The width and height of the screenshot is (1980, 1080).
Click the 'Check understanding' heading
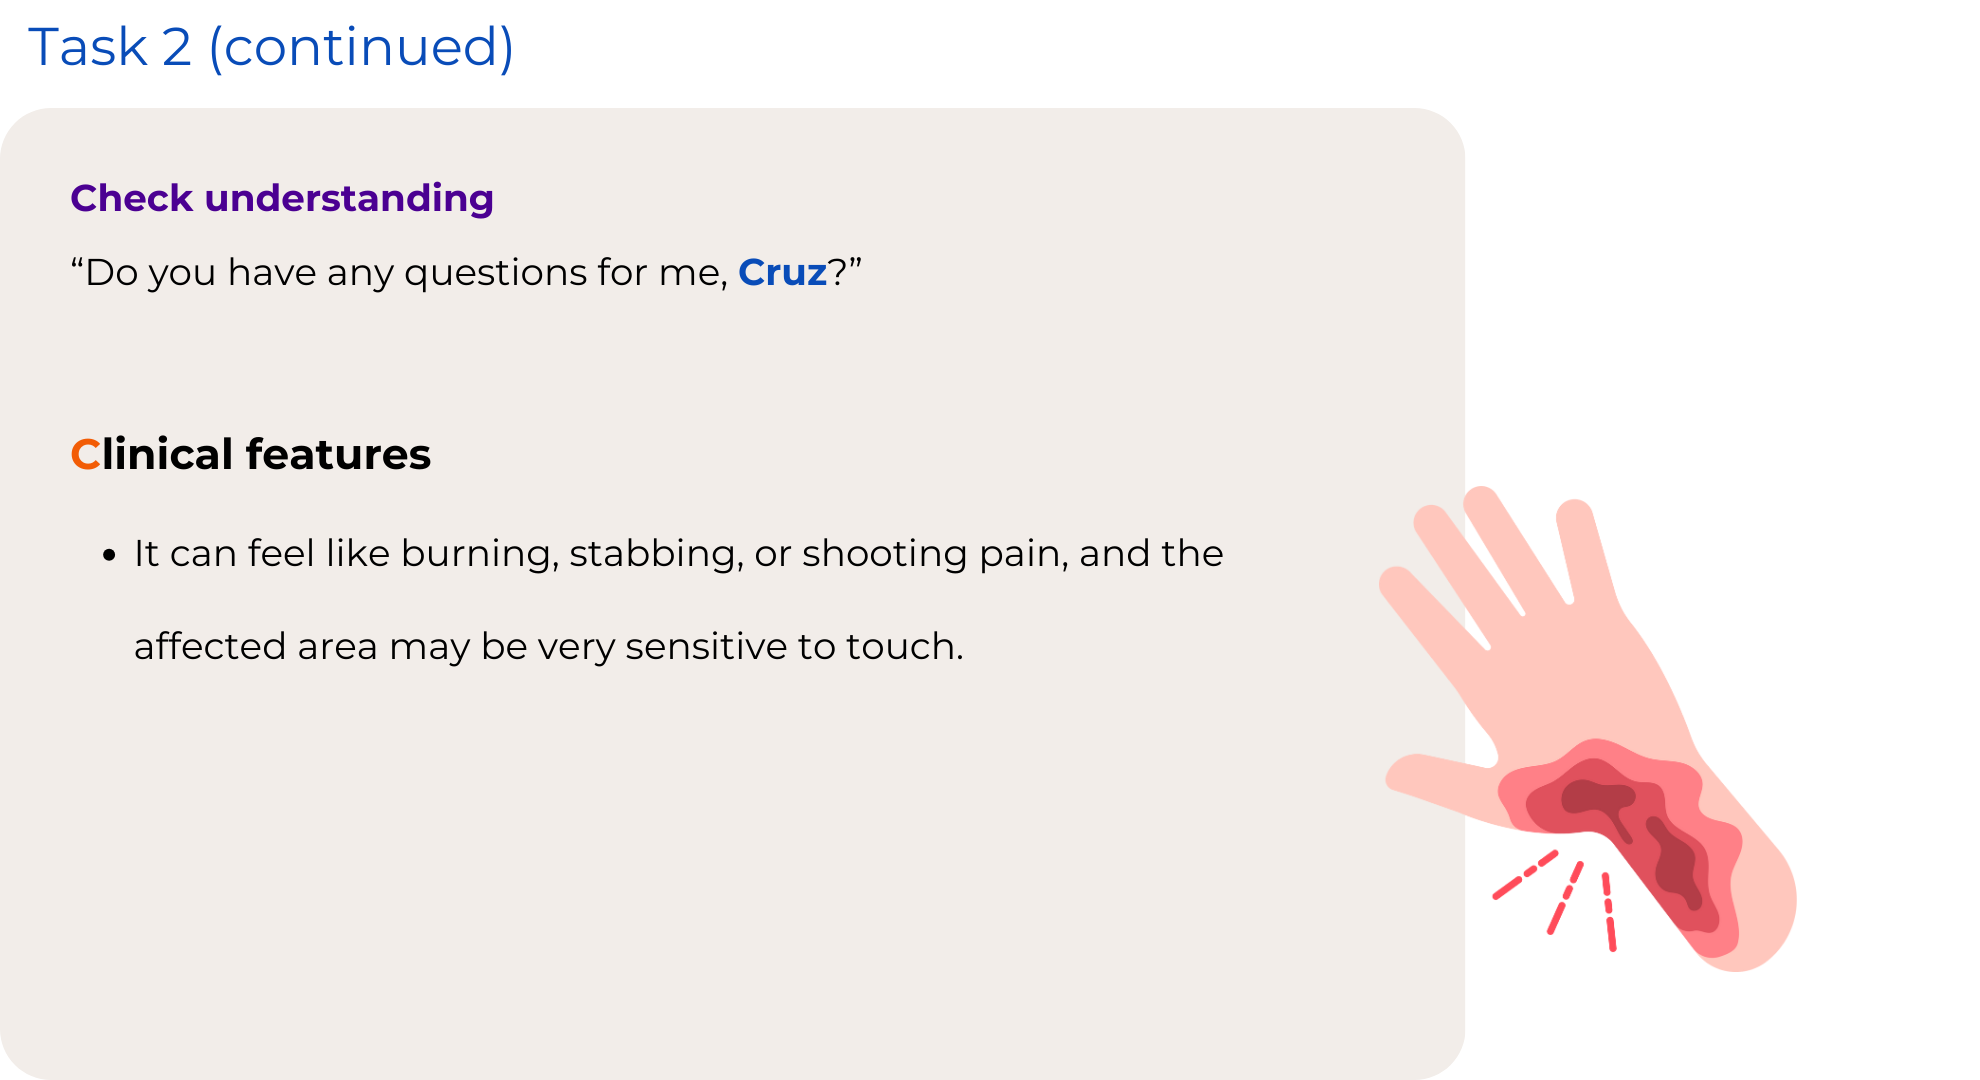[x=282, y=198]
